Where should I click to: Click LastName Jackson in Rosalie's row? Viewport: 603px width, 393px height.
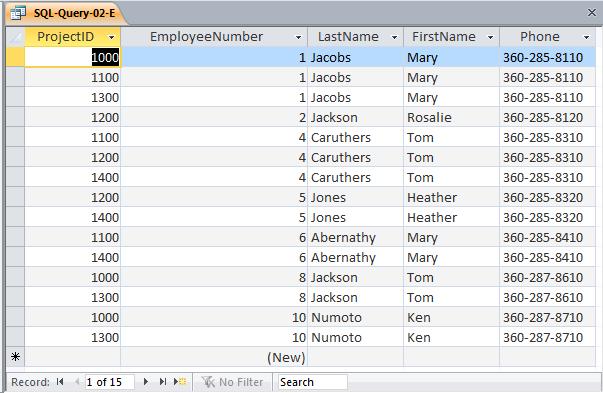355,117
